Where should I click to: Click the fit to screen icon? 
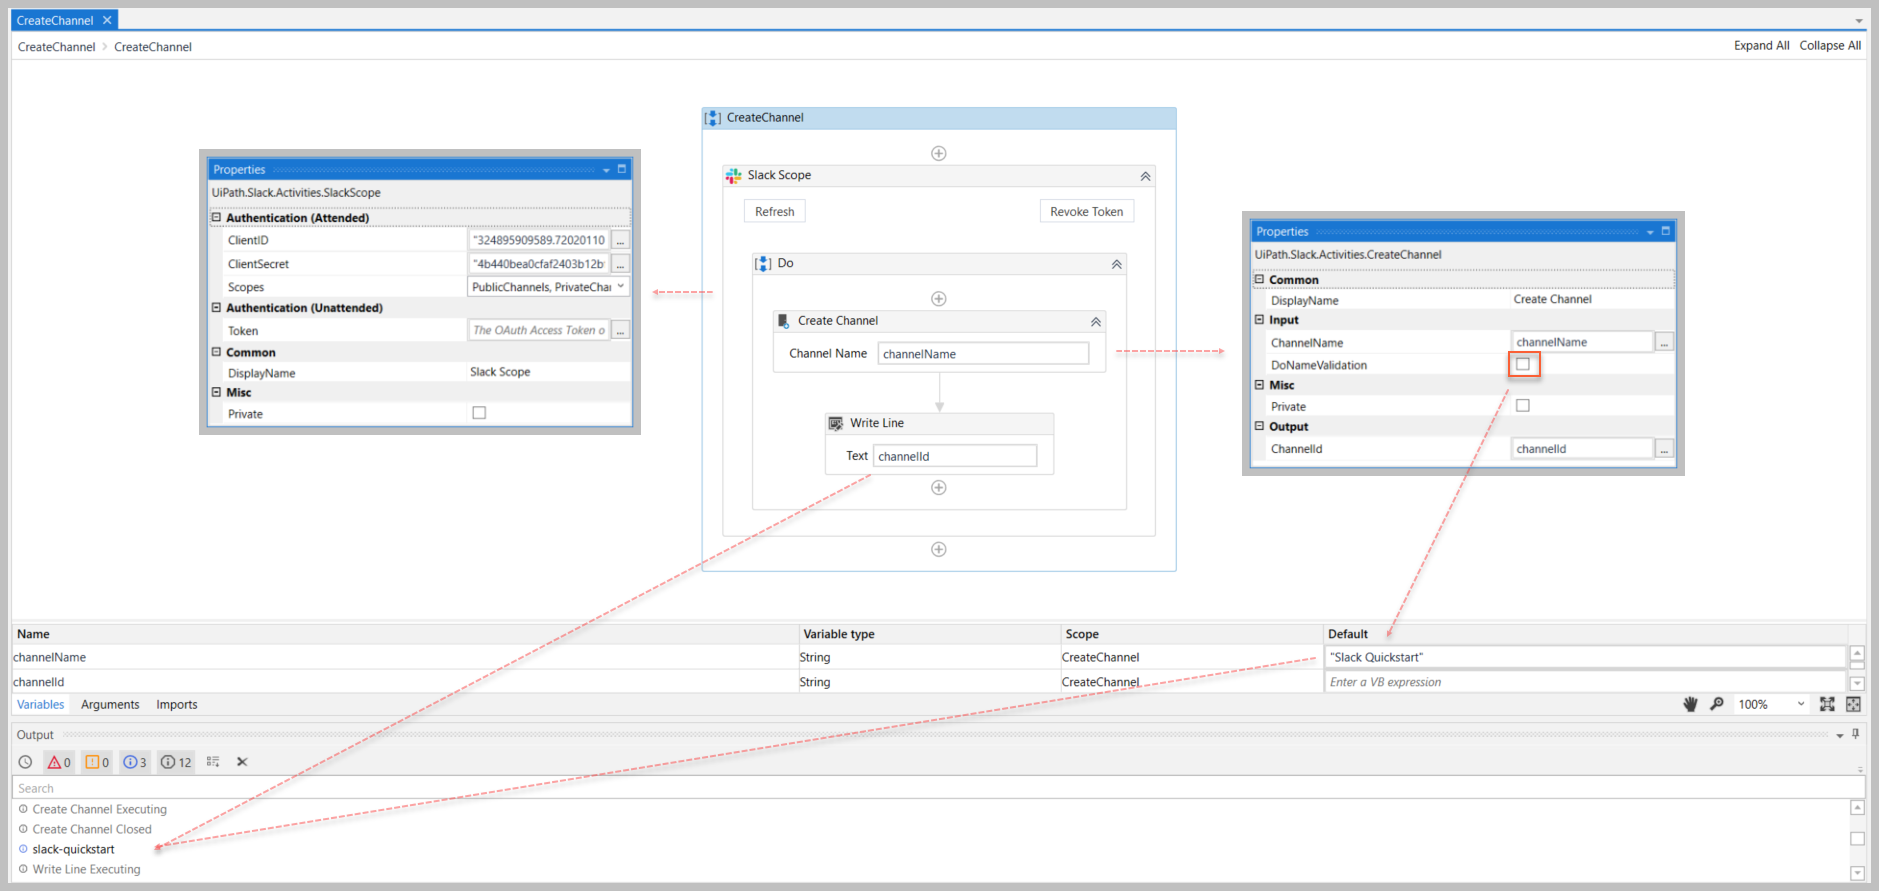tap(1827, 704)
